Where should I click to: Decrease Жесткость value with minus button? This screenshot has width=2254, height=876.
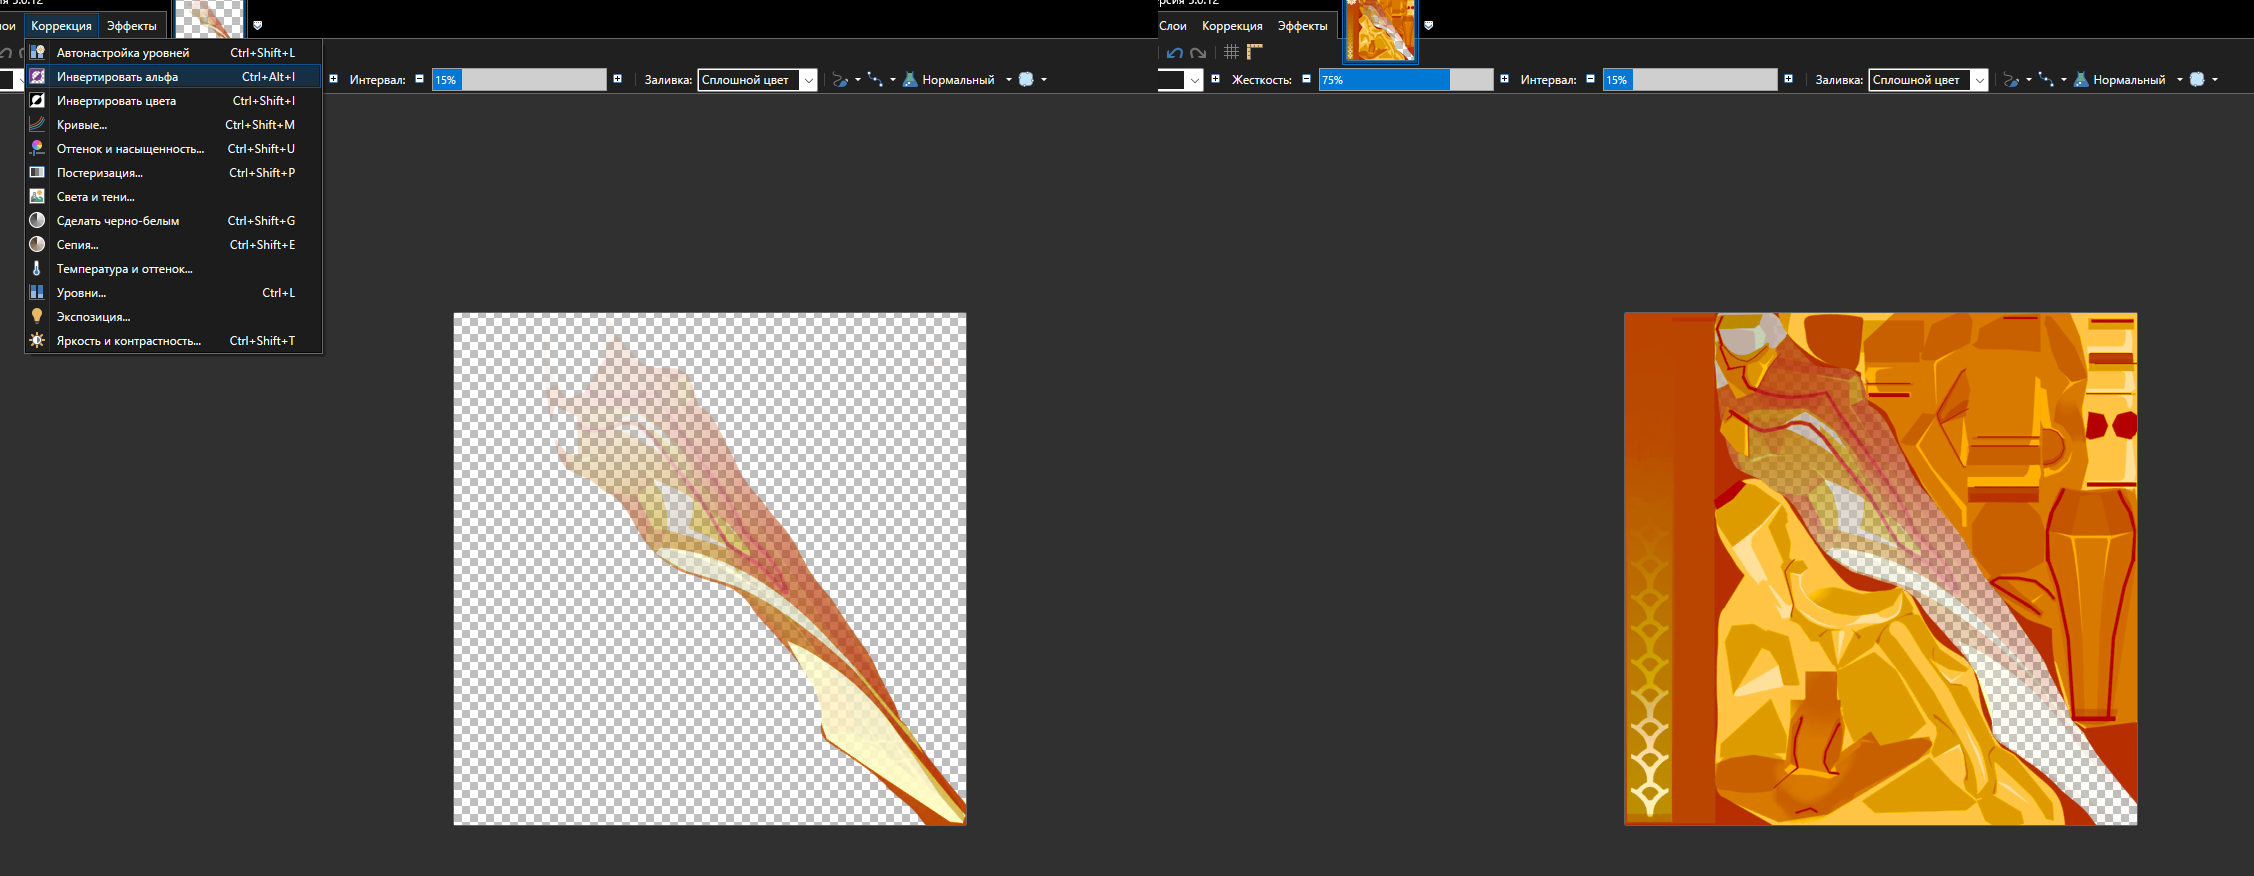[1306, 79]
